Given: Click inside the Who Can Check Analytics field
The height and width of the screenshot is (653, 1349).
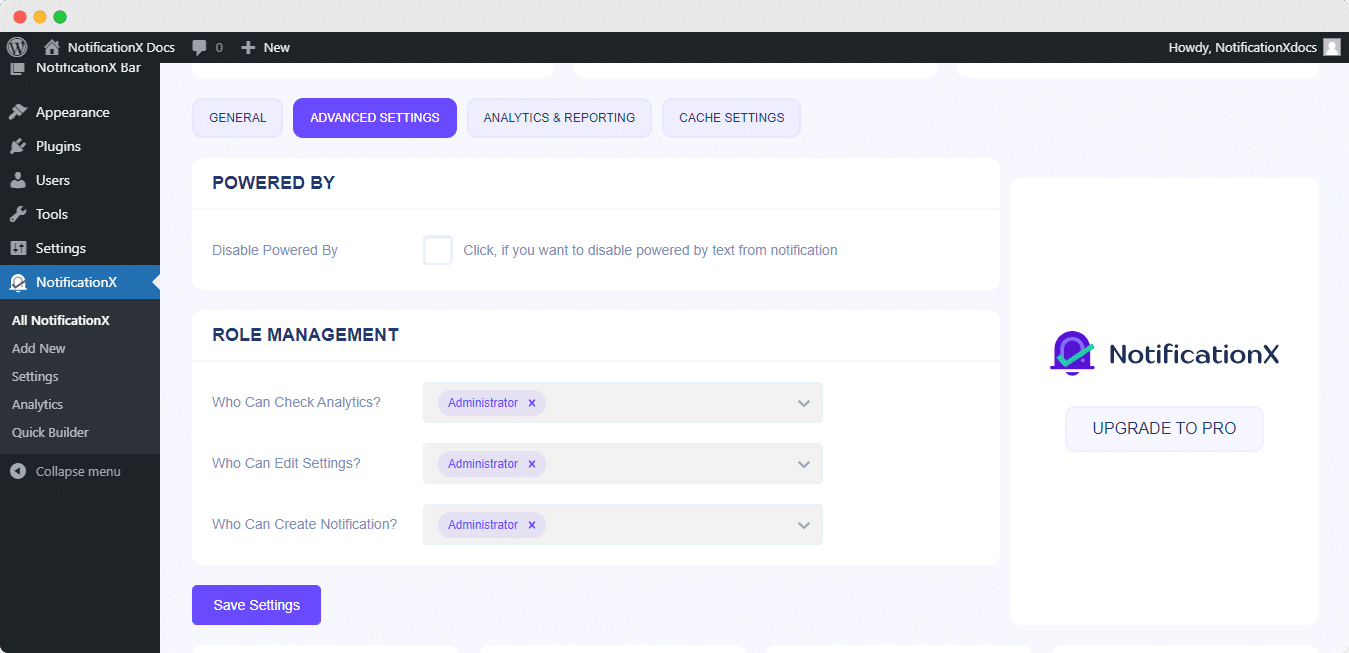Looking at the screenshot, I should 623,403.
